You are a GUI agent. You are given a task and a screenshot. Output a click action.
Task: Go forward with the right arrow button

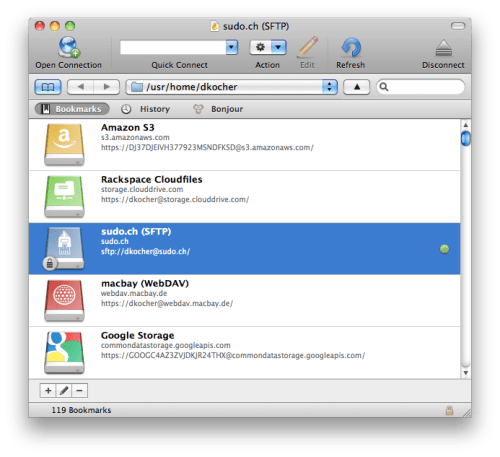(x=107, y=87)
